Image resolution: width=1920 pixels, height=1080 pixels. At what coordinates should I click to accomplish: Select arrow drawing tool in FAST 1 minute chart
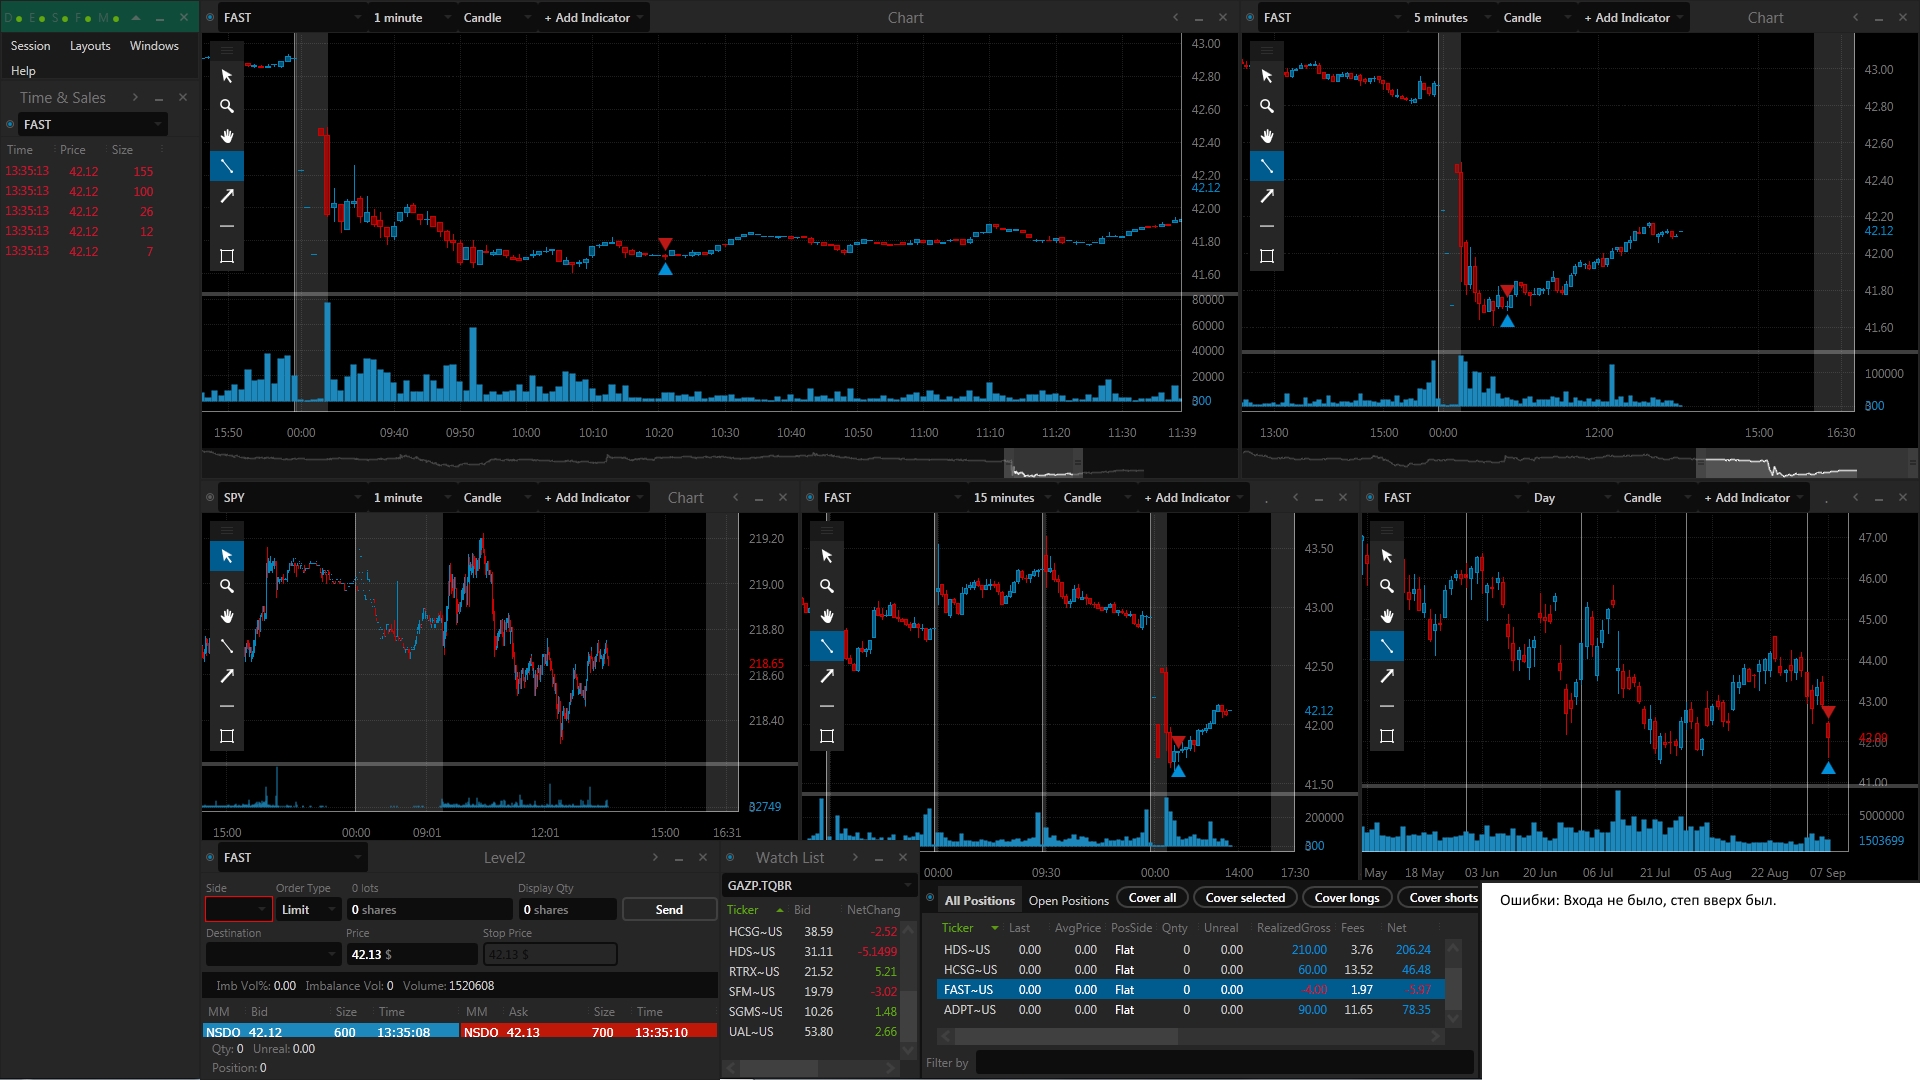(227, 196)
